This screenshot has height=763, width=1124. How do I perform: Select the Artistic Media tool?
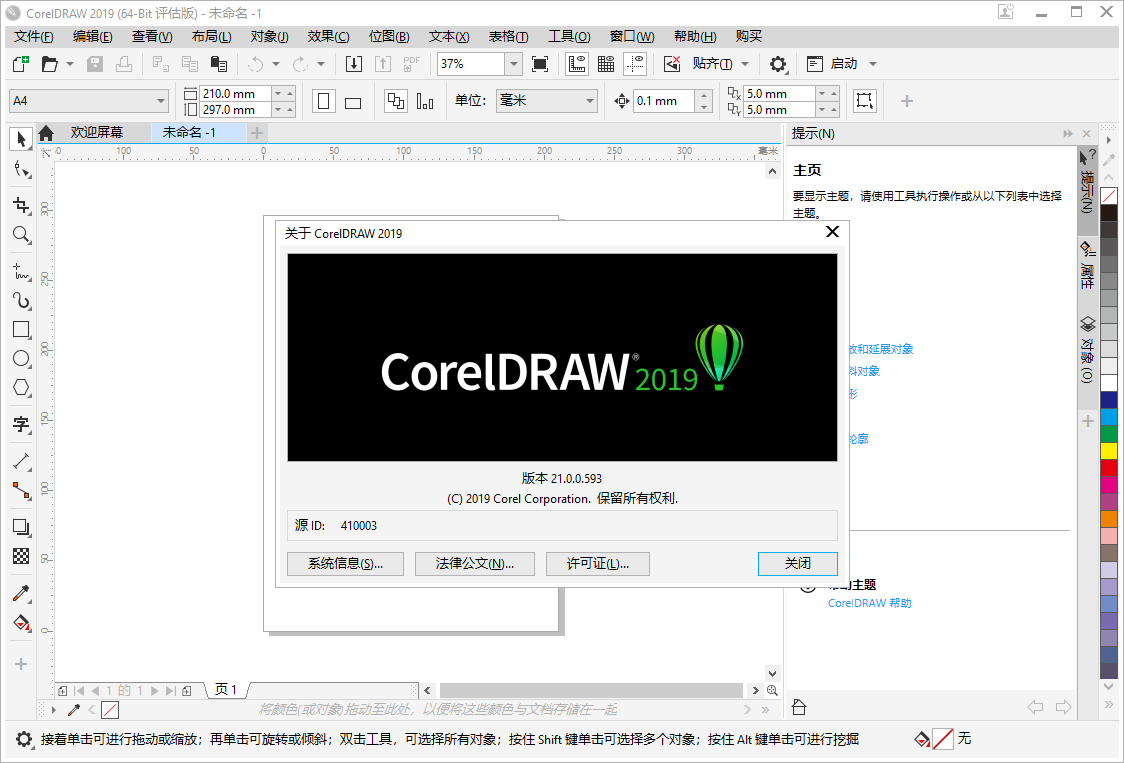pos(22,300)
